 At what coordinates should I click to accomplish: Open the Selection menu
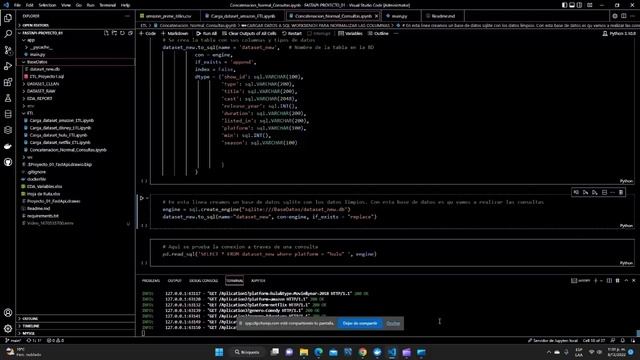click(47, 5)
